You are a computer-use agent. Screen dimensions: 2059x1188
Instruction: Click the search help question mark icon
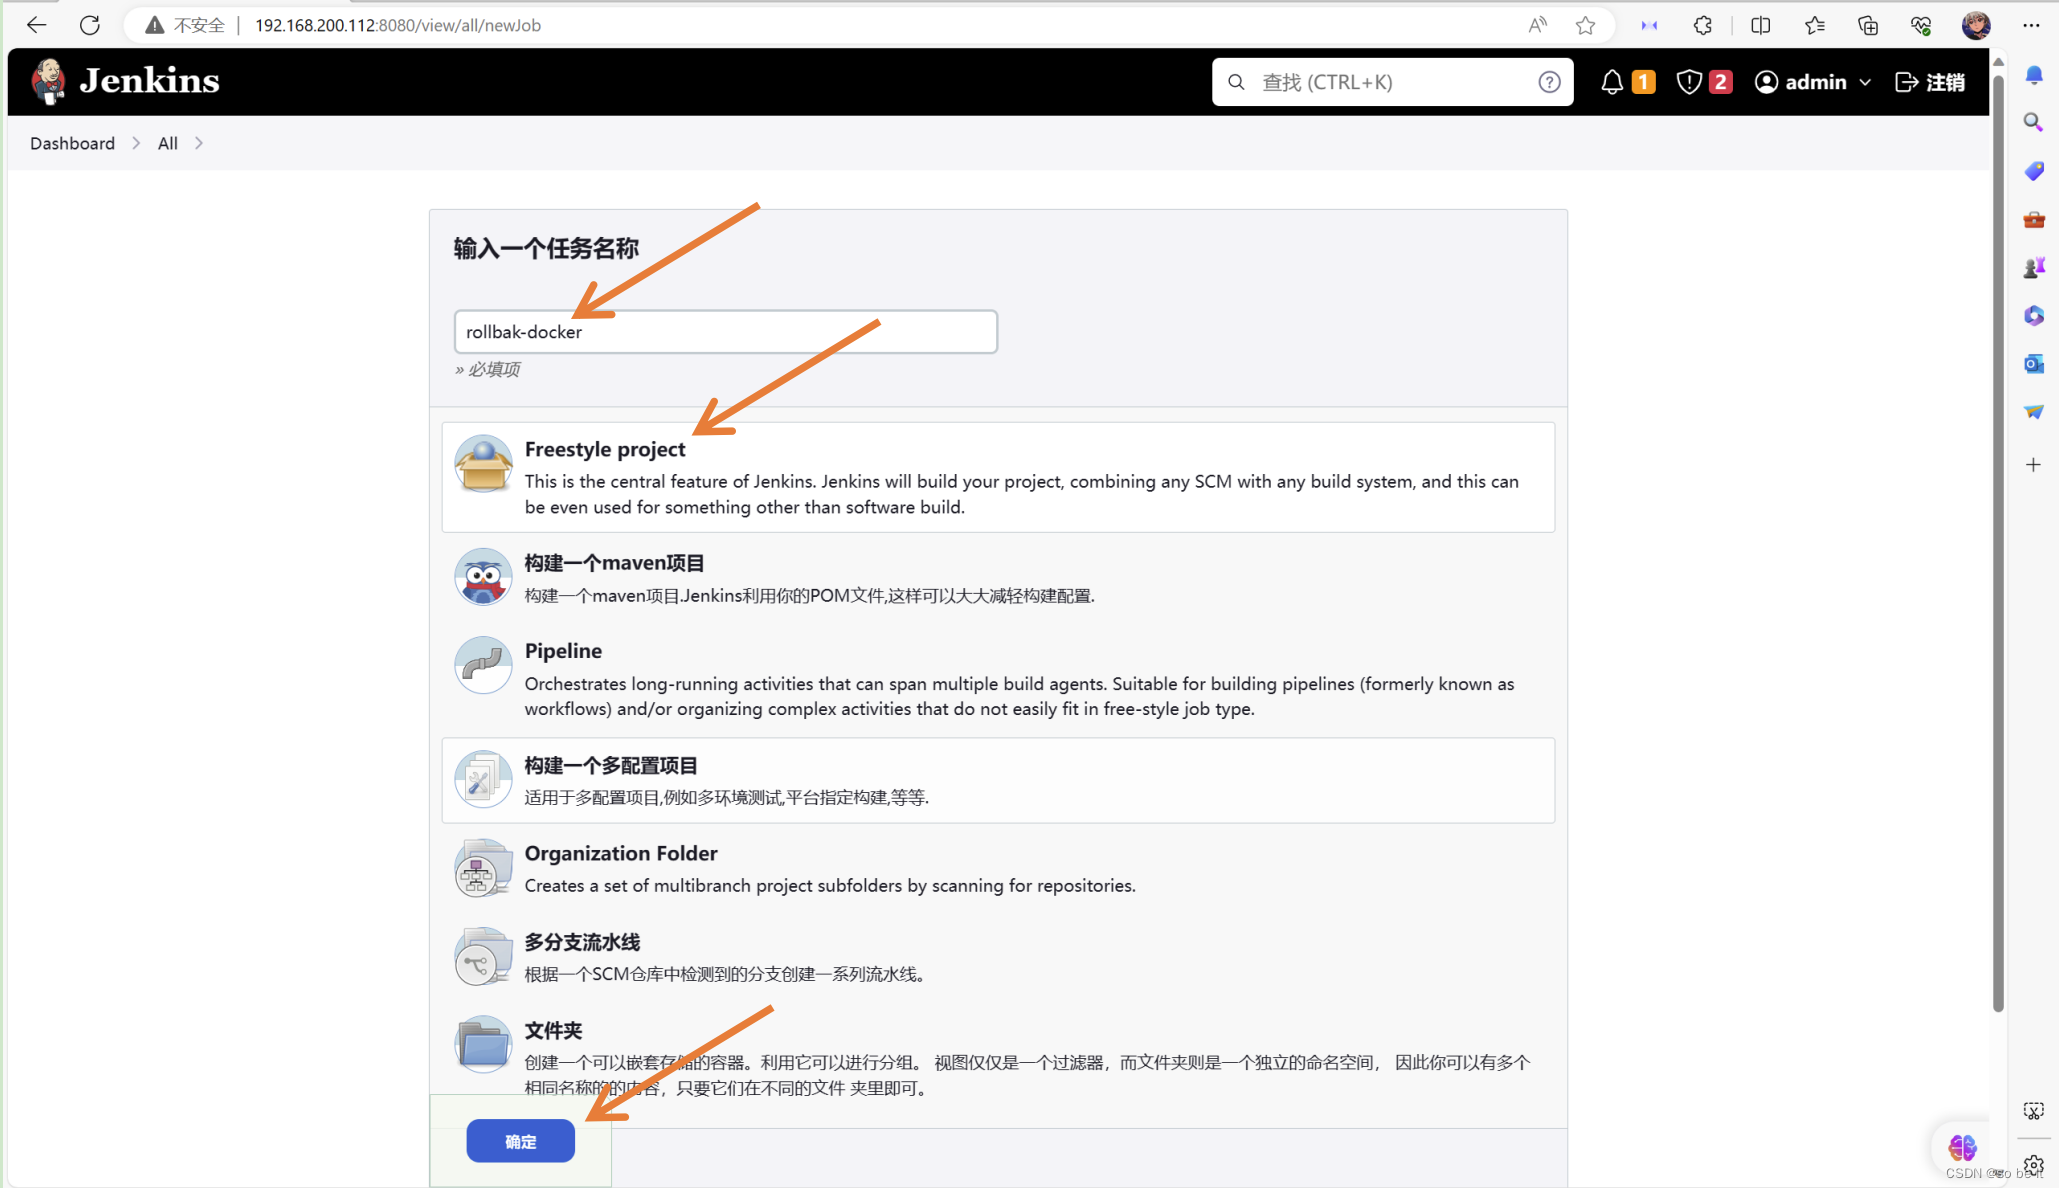click(1549, 82)
